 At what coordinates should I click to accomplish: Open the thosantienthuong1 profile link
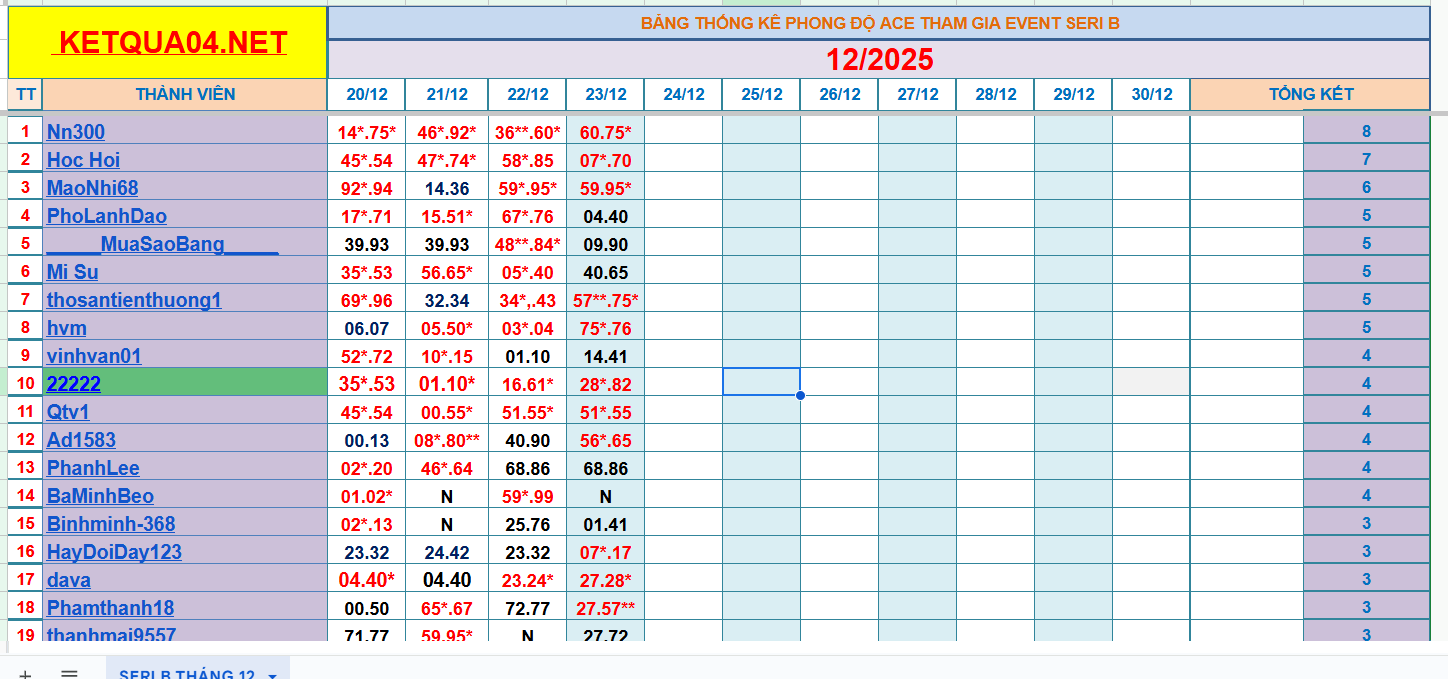coord(134,300)
